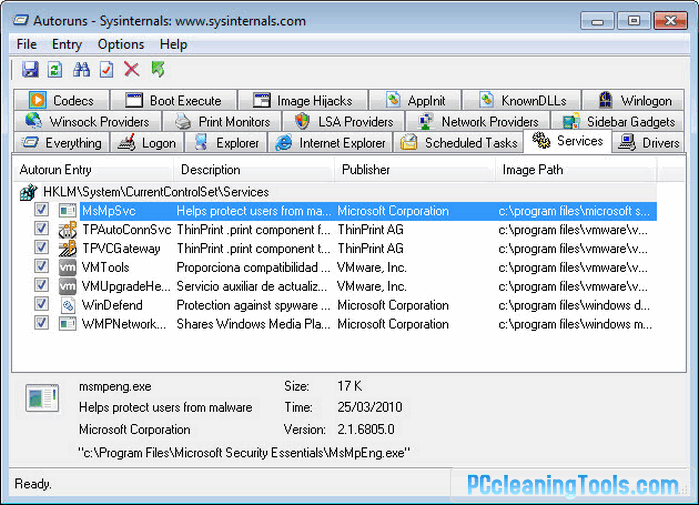
Task: Toggle the VMTools entry checkbox
Action: point(41,266)
